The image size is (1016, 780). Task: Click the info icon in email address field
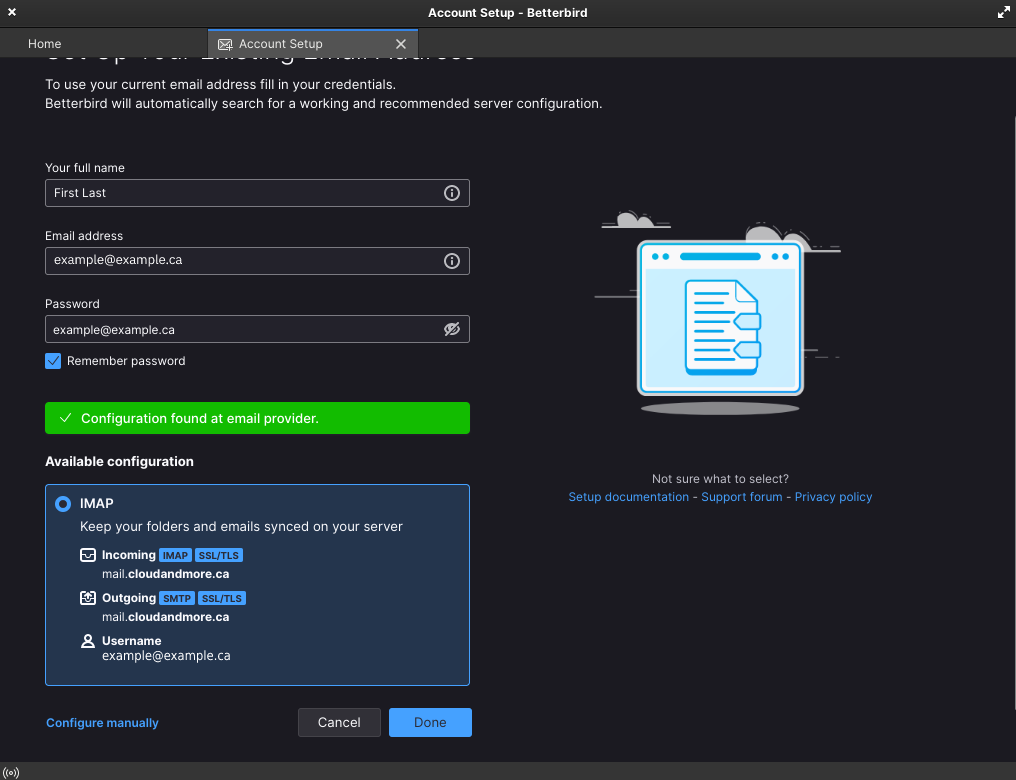coord(452,261)
